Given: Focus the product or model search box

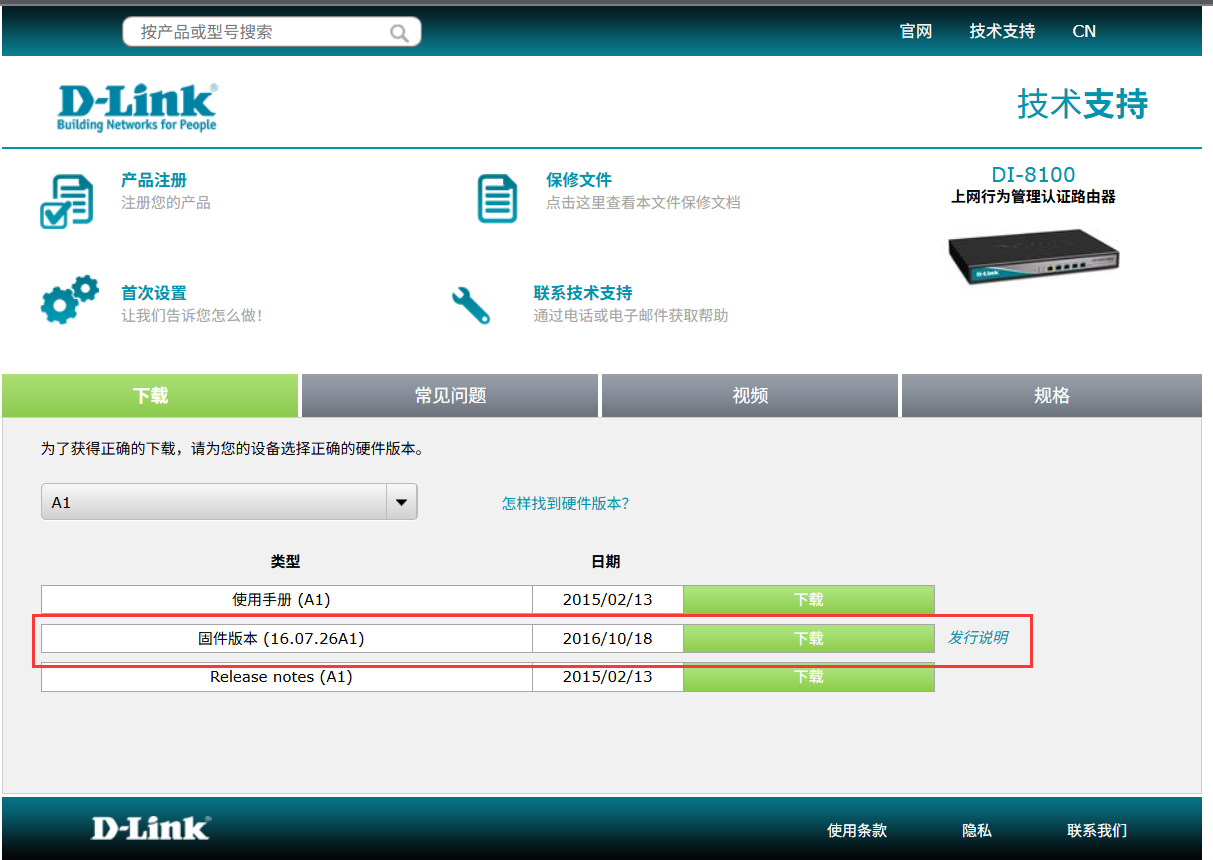Looking at the screenshot, I should (271, 32).
